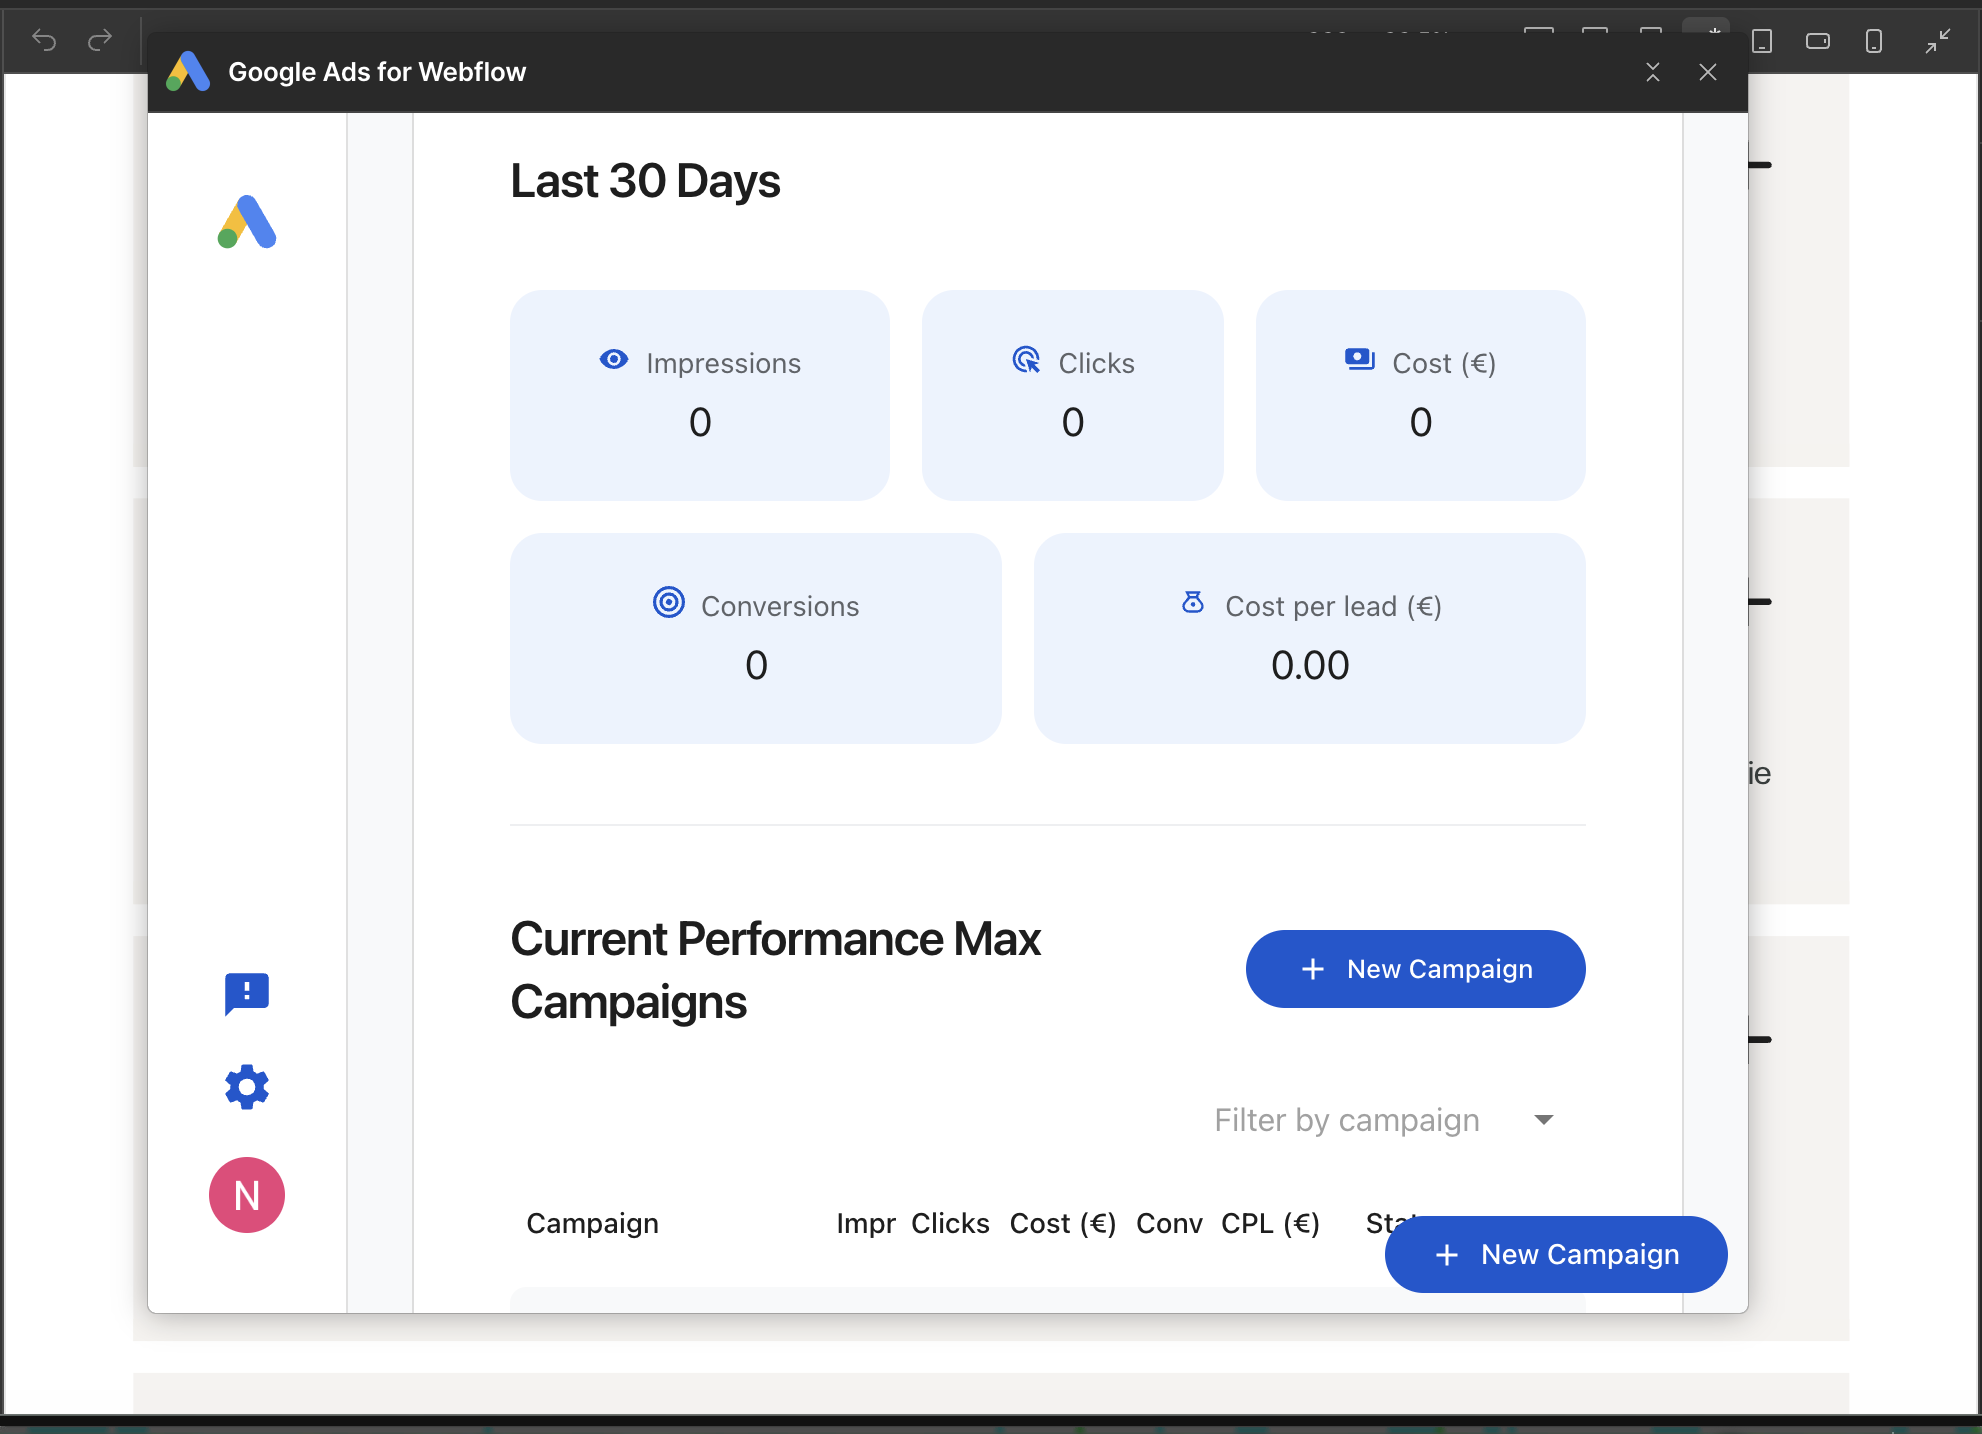Click the Impr column header
The height and width of the screenshot is (1434, 1982).
tap(866, 1224)
